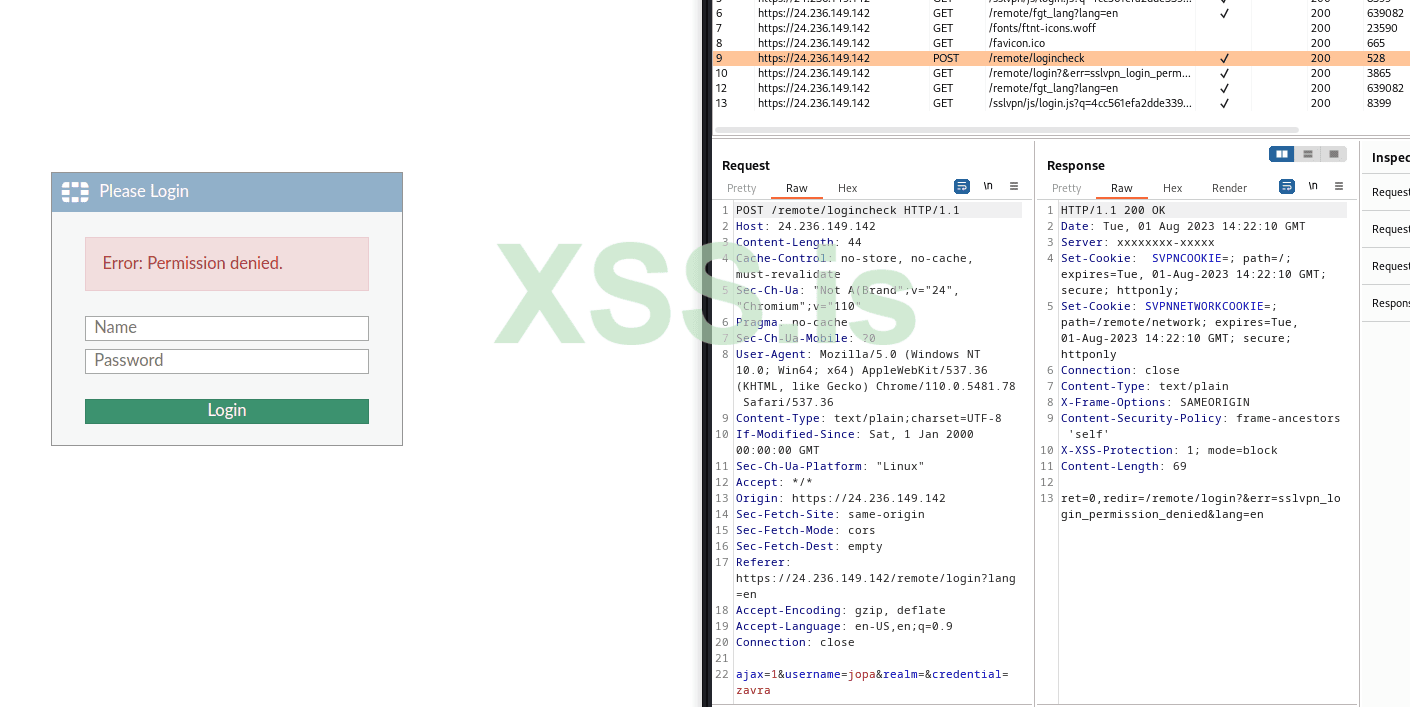The height and width of the screenshot is (707, 1410).
Task: Click request header 'Accept-Language: en-US,en;q=0.9'
Action: 844,626
